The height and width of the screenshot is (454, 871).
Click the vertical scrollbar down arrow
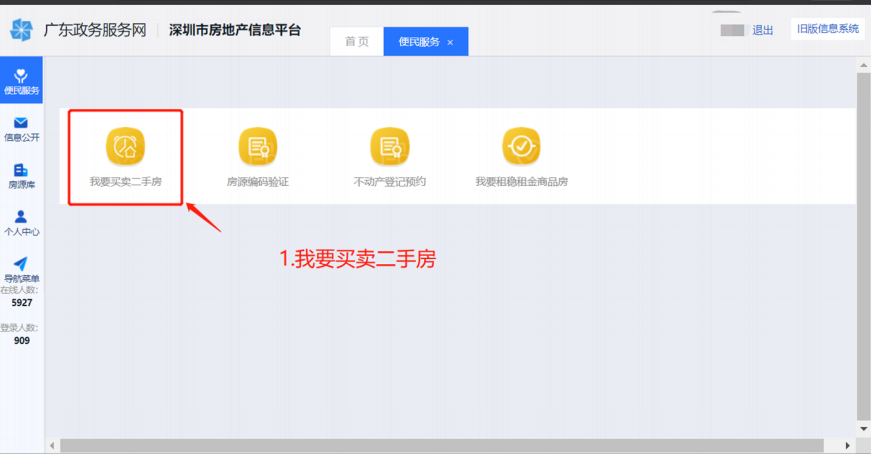(x=863, y=429)
